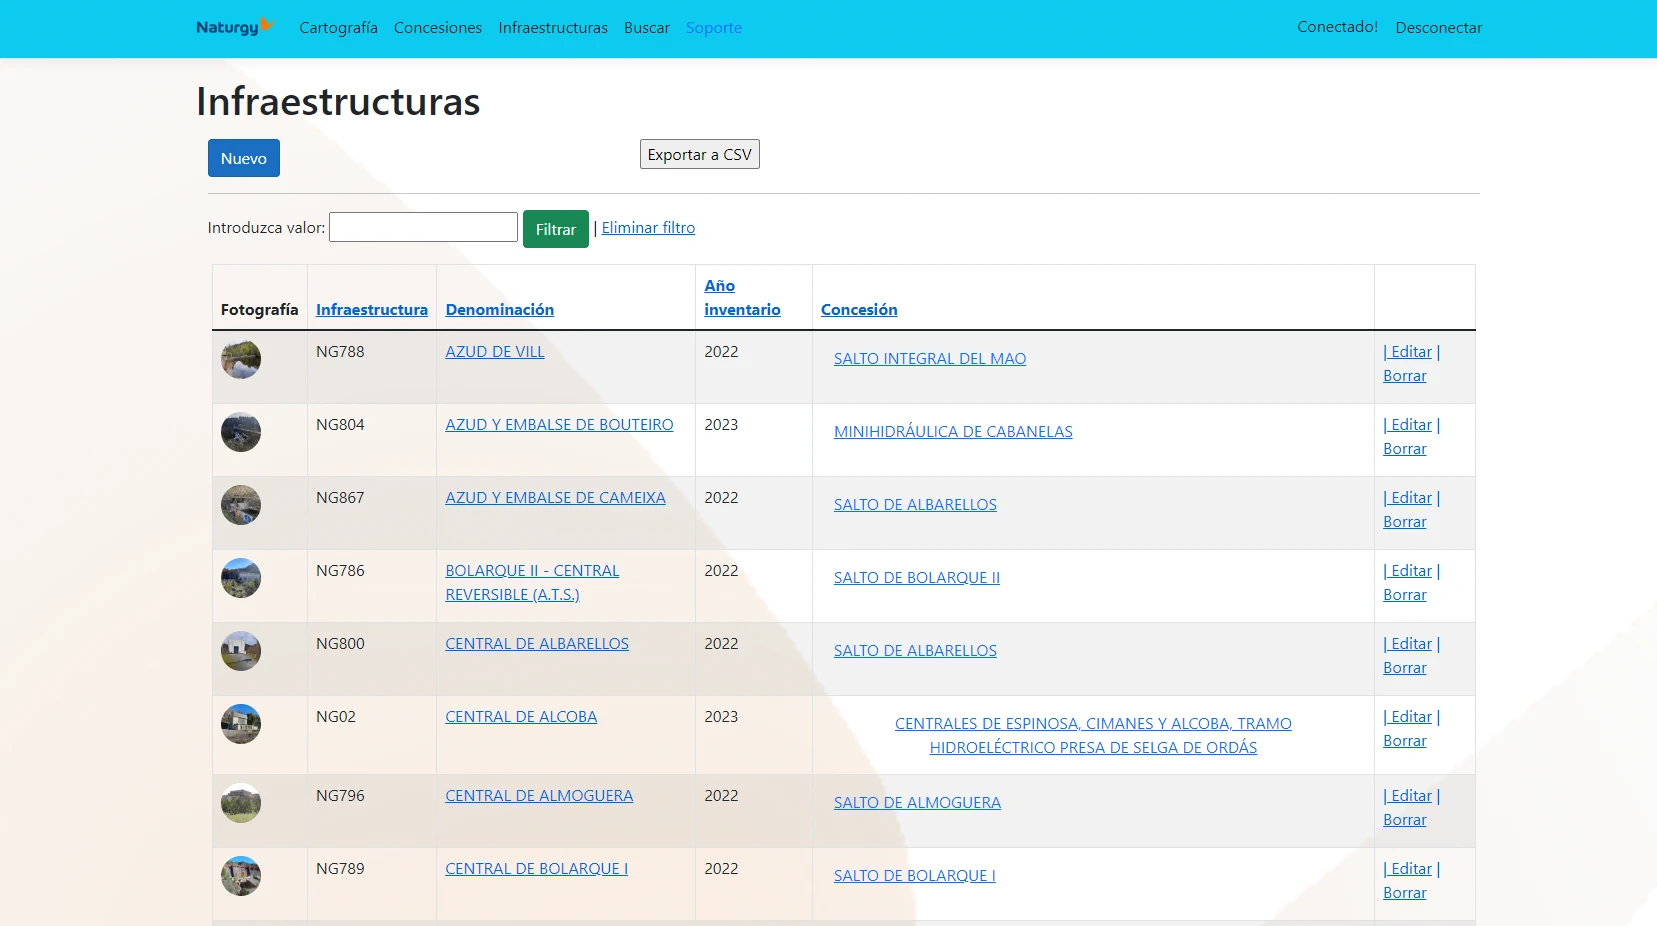This screenshot has height=926, width=1657.
Task: Click the NG804 row photo thumbnail
Action: 241,432
